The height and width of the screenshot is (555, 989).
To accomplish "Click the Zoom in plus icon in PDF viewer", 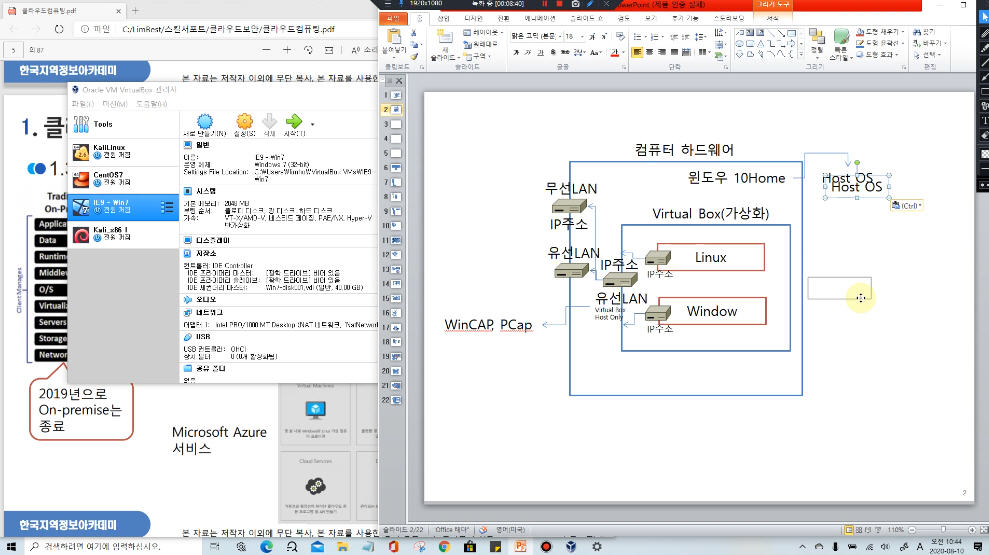I will coord(287,50).
